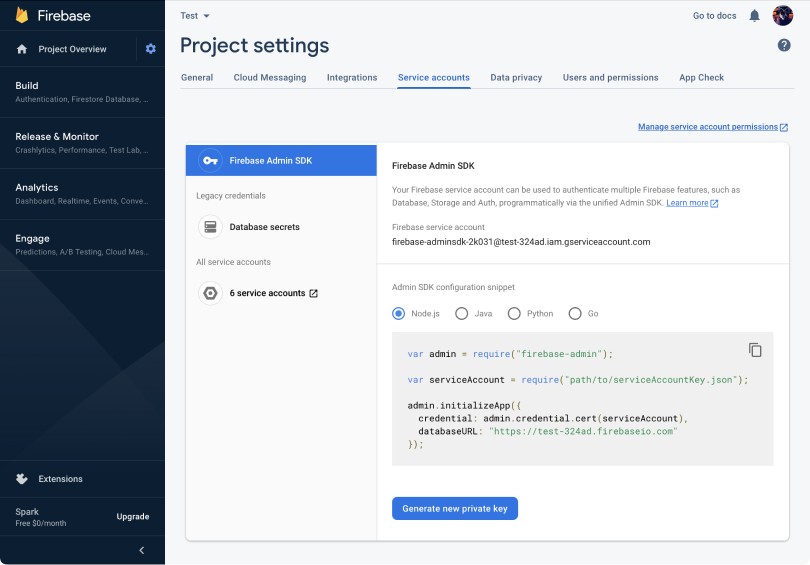The image size is (810, 565).
Task: Select Firebase Admin SDK list item
Action: click(x=281, y=161)
